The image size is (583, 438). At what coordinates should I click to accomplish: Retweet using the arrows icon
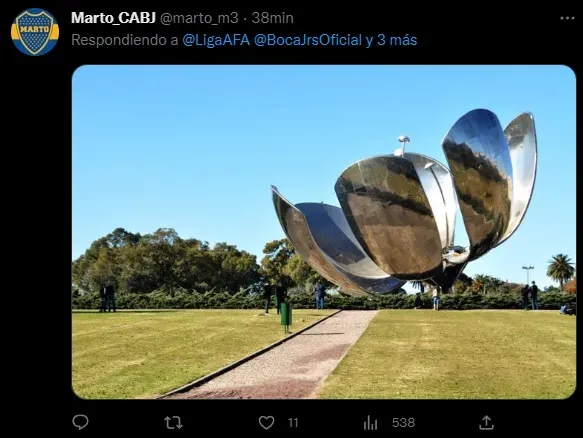(x=173, y=423)
